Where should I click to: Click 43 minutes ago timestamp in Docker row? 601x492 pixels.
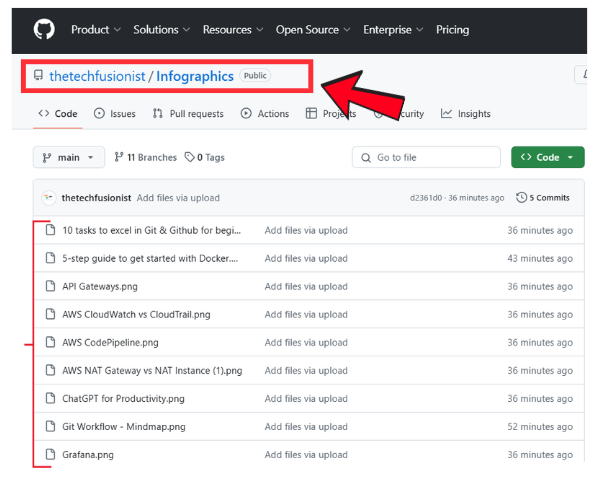[x=540, y=259]
